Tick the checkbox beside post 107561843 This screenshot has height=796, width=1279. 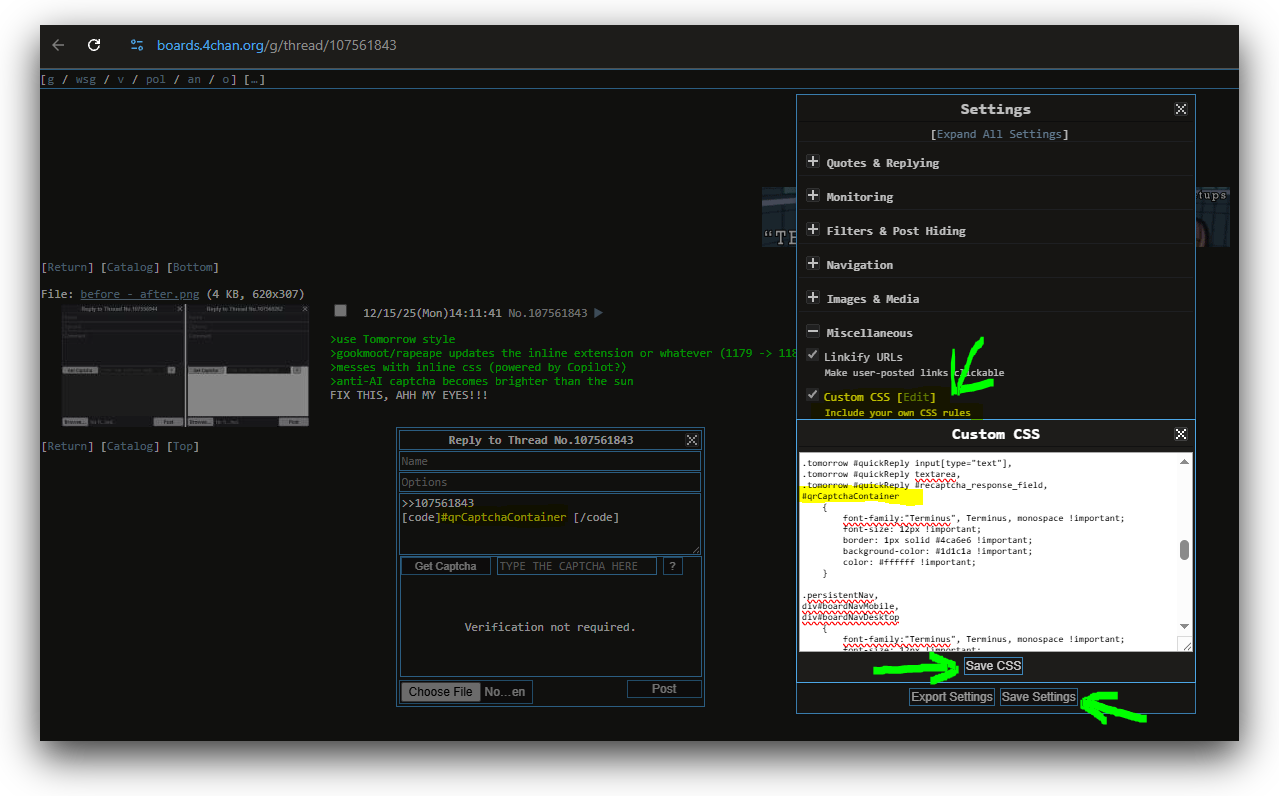[340, 311]
